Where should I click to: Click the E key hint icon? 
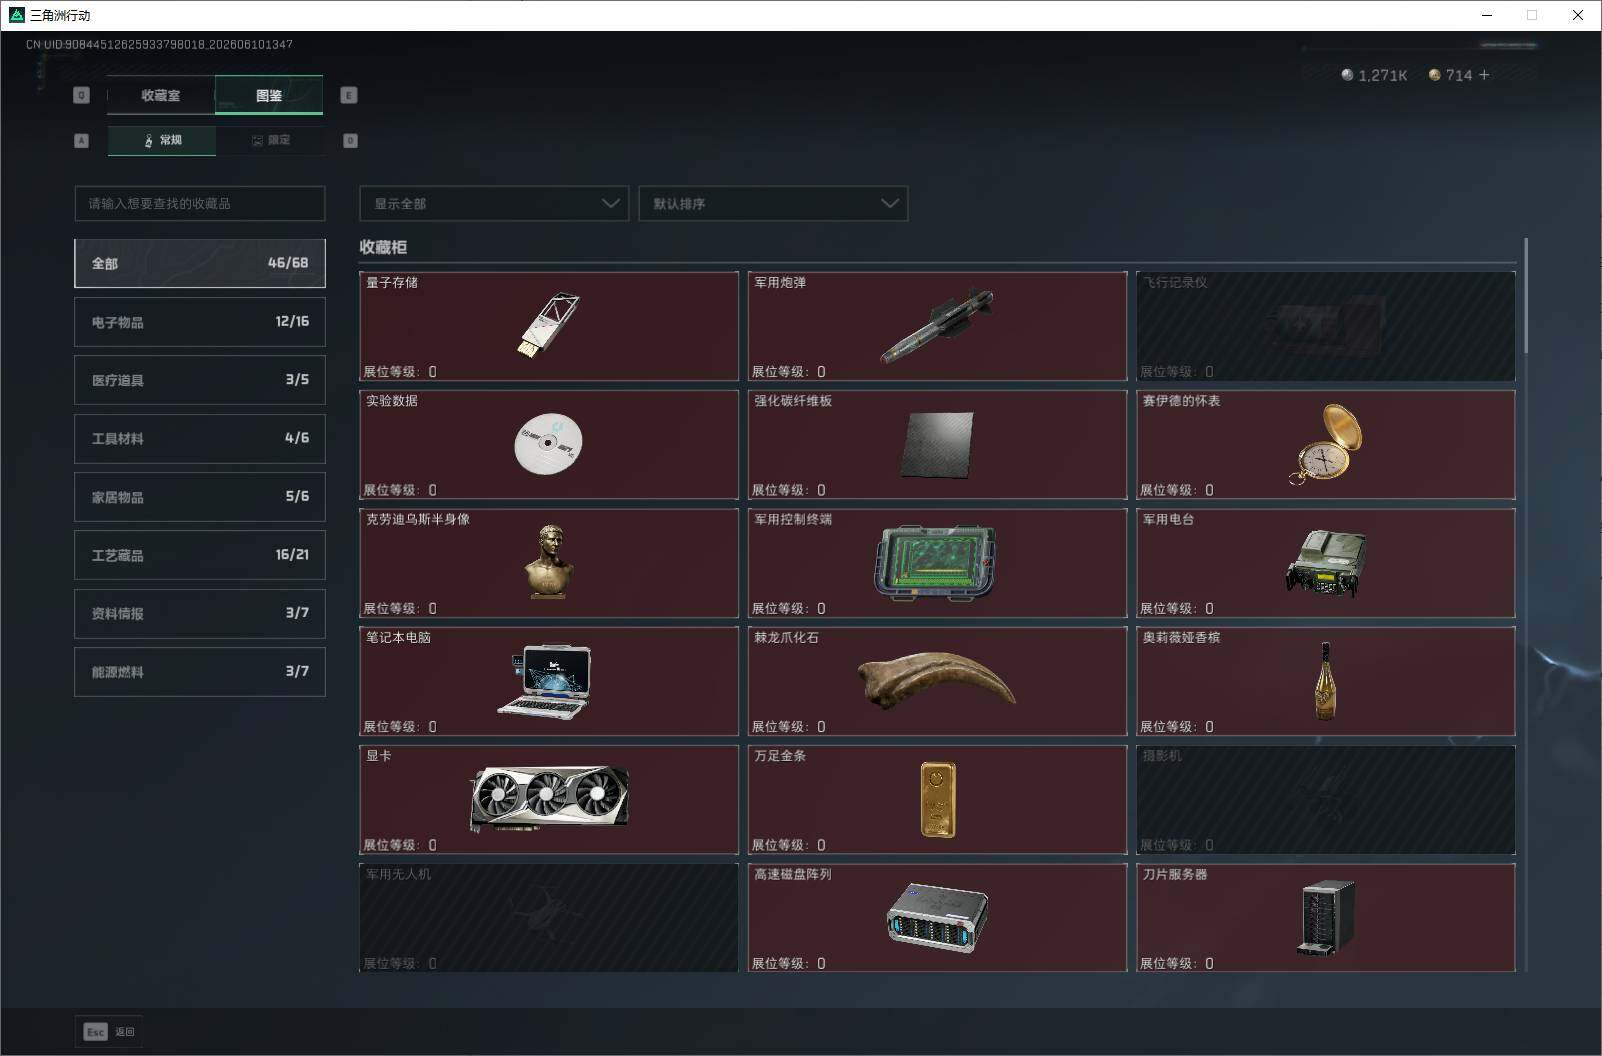point(349,95)
